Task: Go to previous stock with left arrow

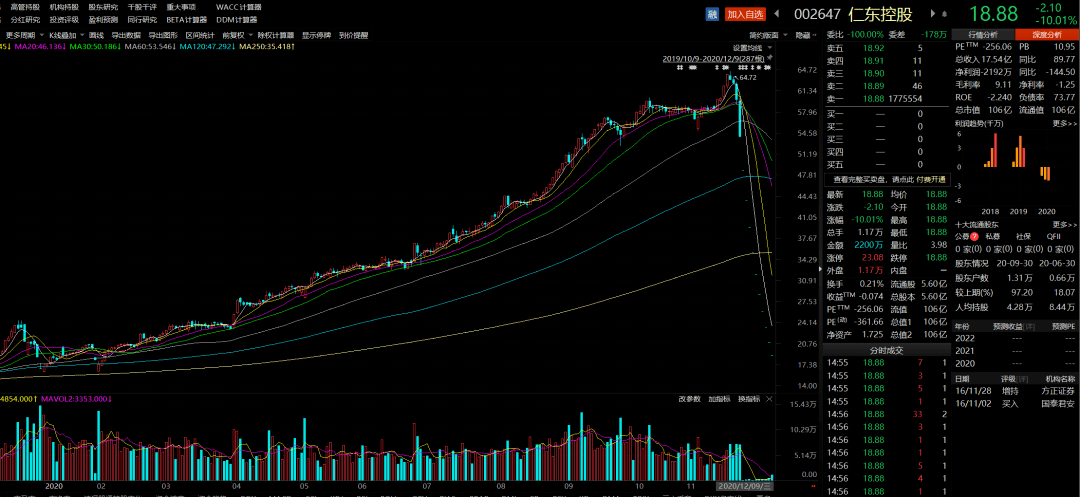Action: click(x=777, y=13)
